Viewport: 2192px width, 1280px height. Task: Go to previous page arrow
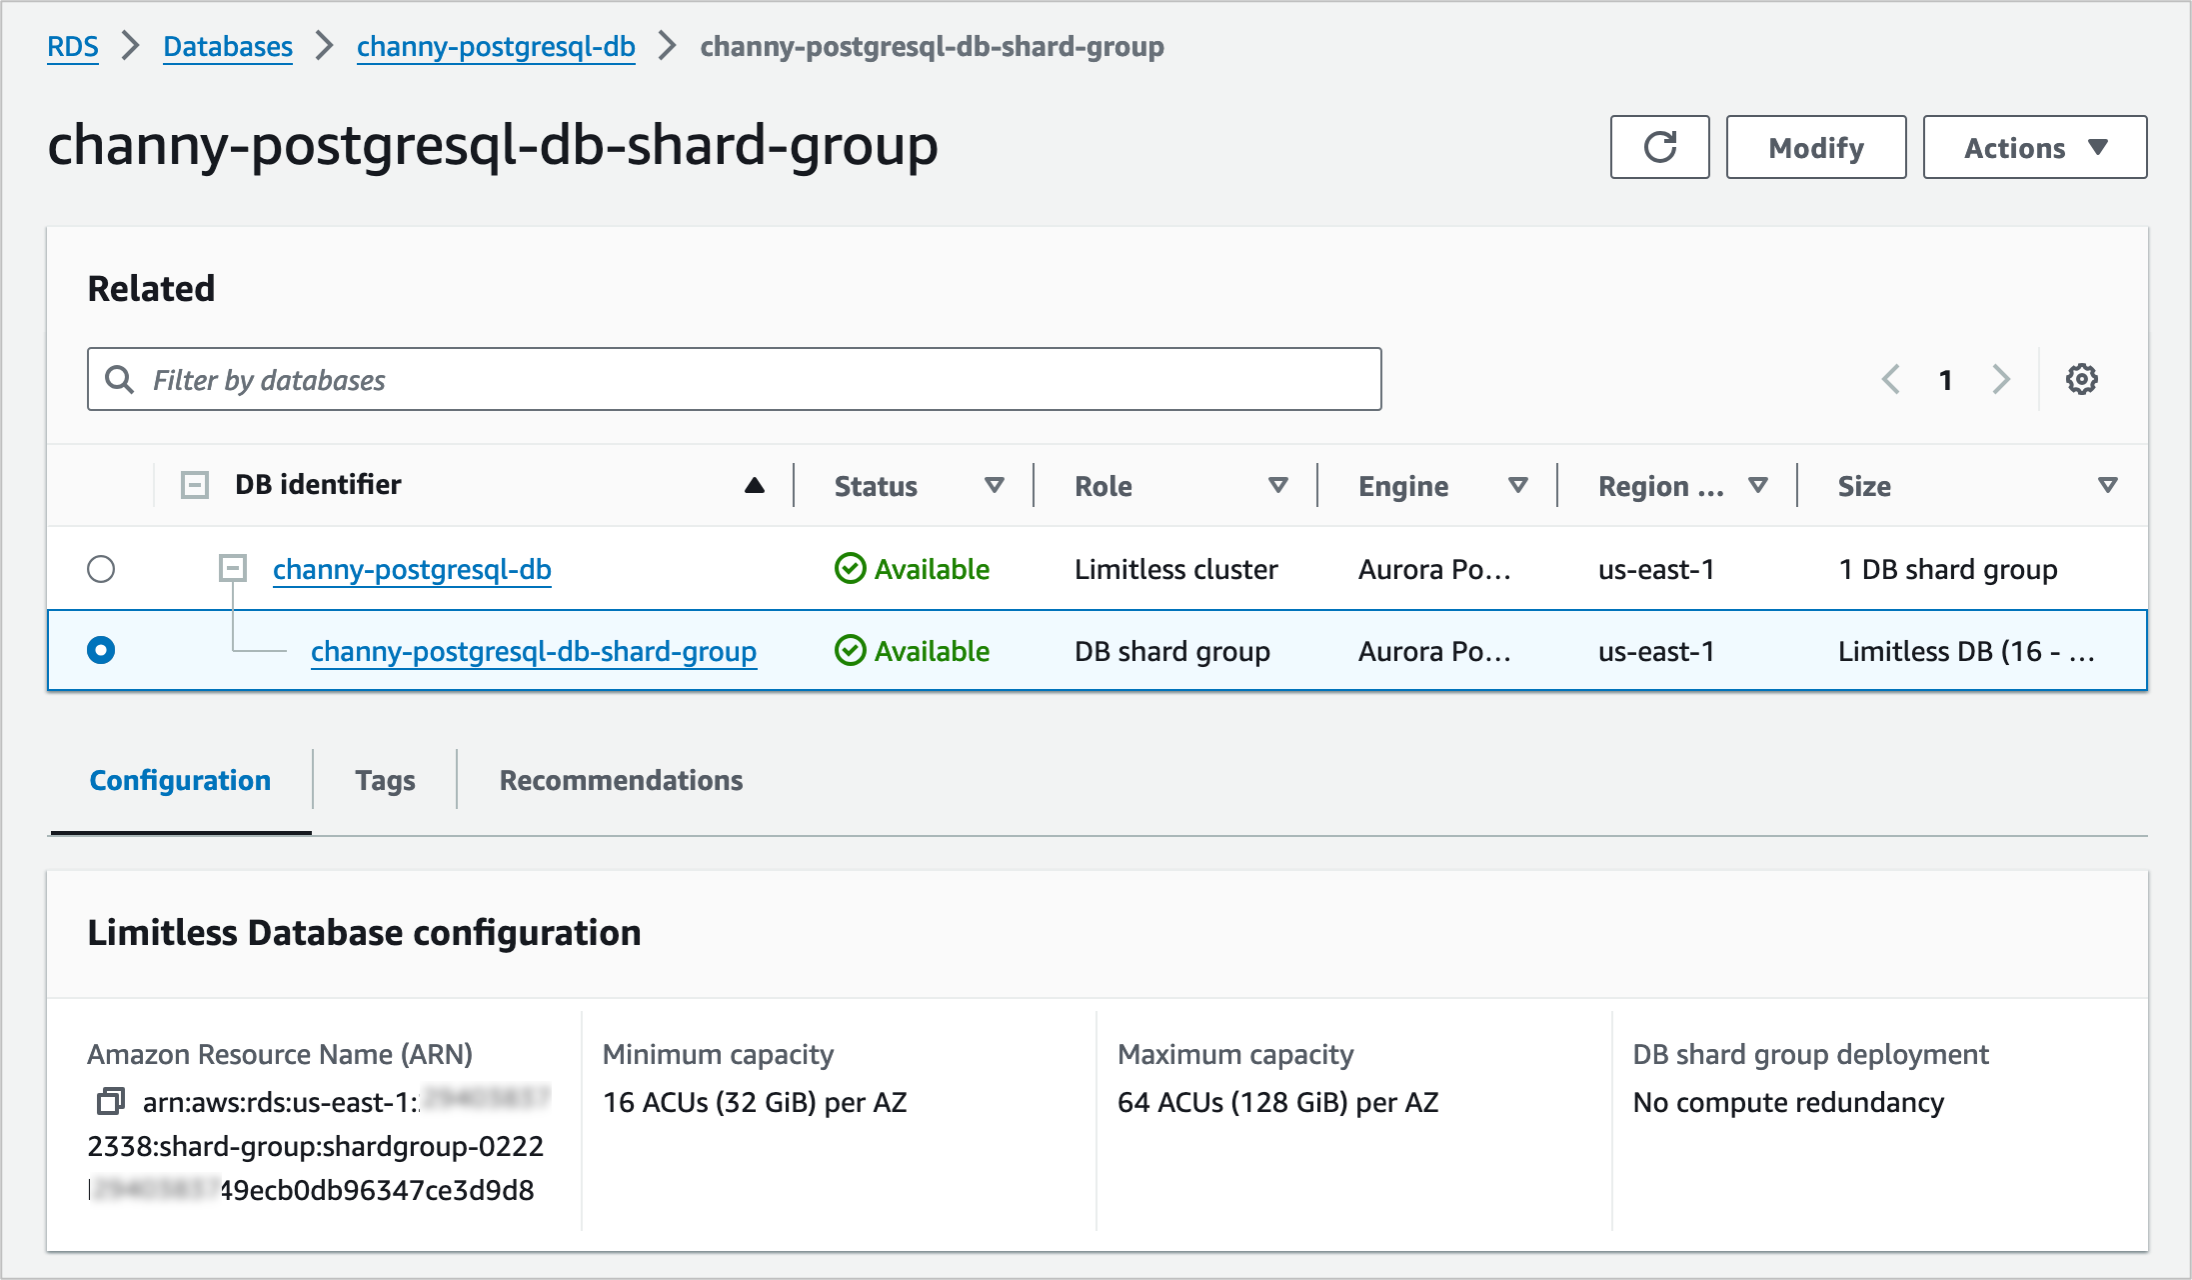(1890, 379)
